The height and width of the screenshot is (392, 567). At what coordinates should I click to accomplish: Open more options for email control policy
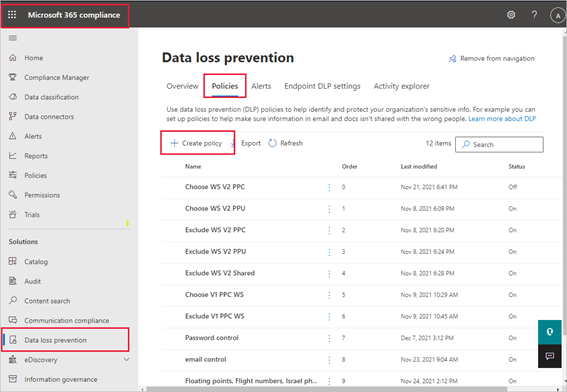tap(329, 359)
